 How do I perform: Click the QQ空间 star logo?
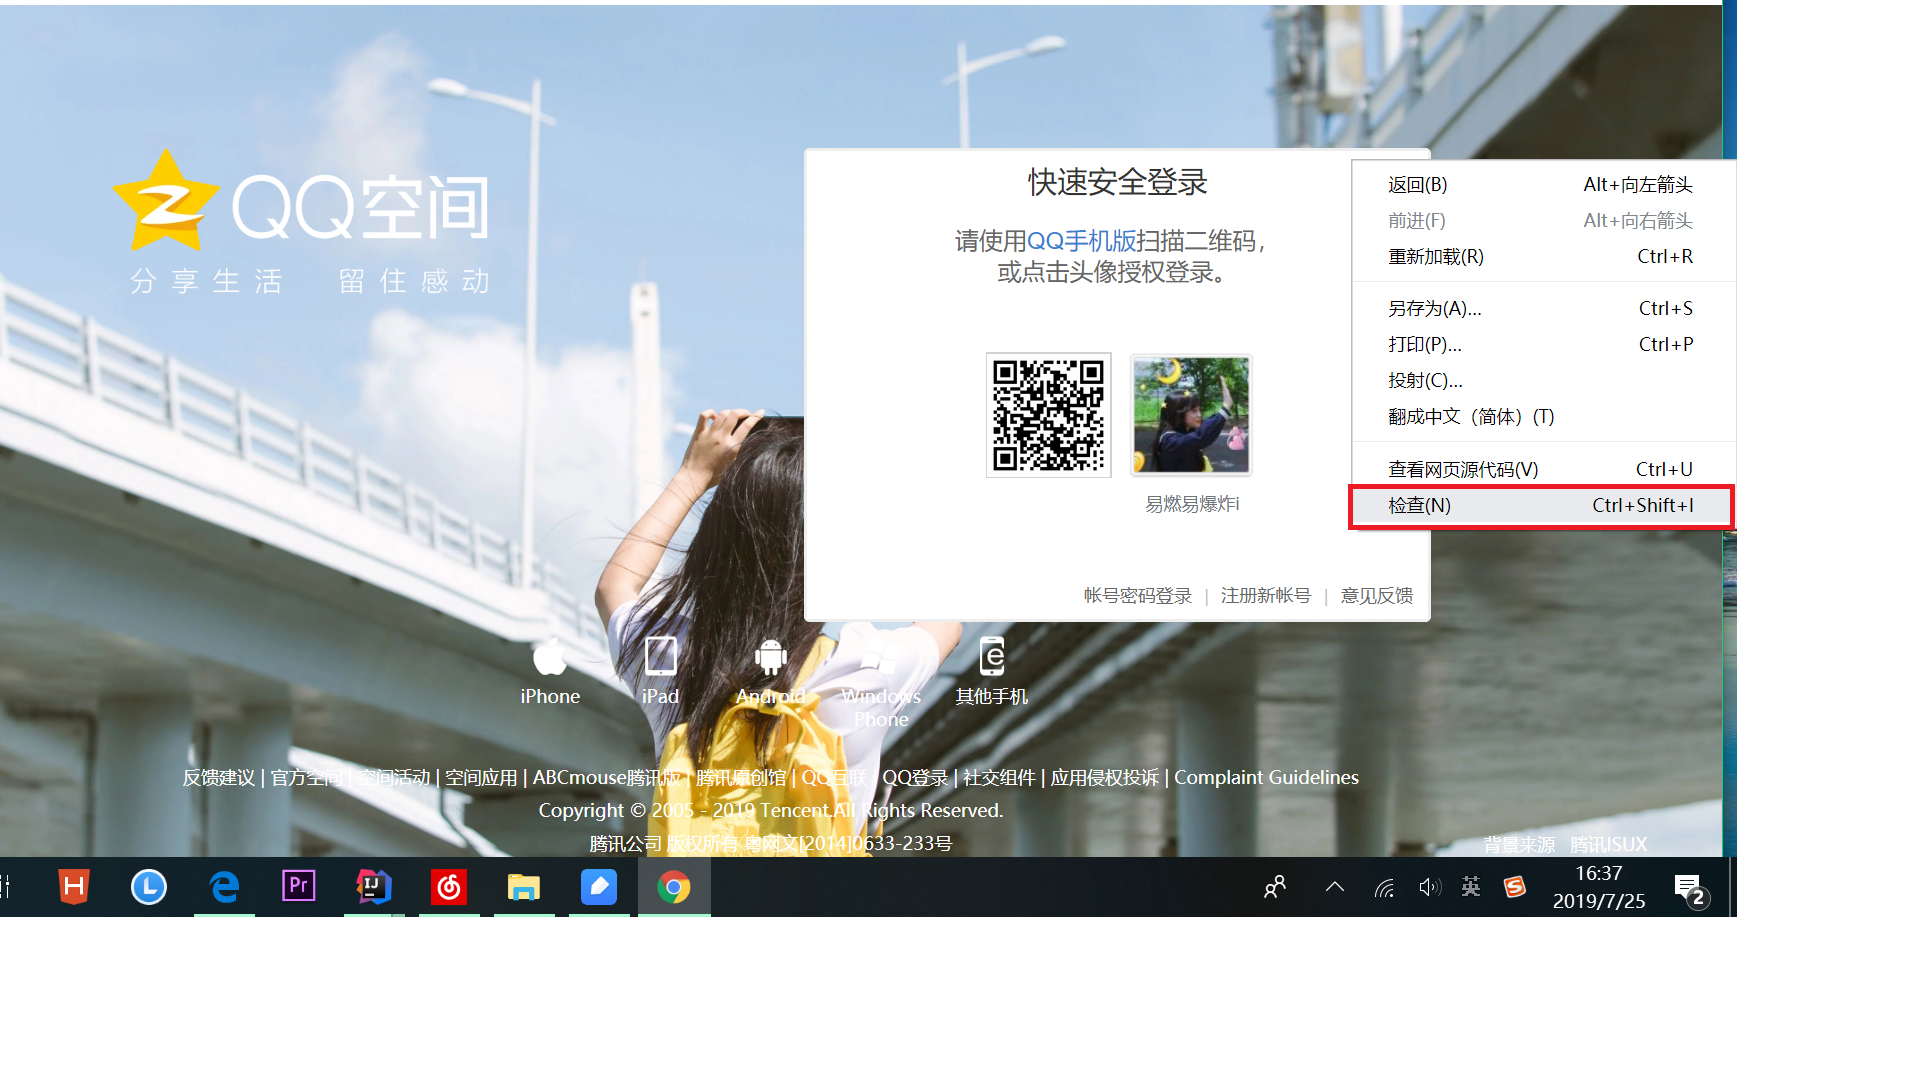[166, 203]
